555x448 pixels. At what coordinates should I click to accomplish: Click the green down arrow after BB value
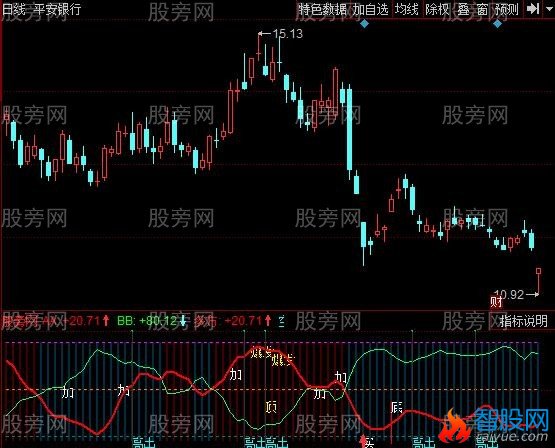coord(183,321)
